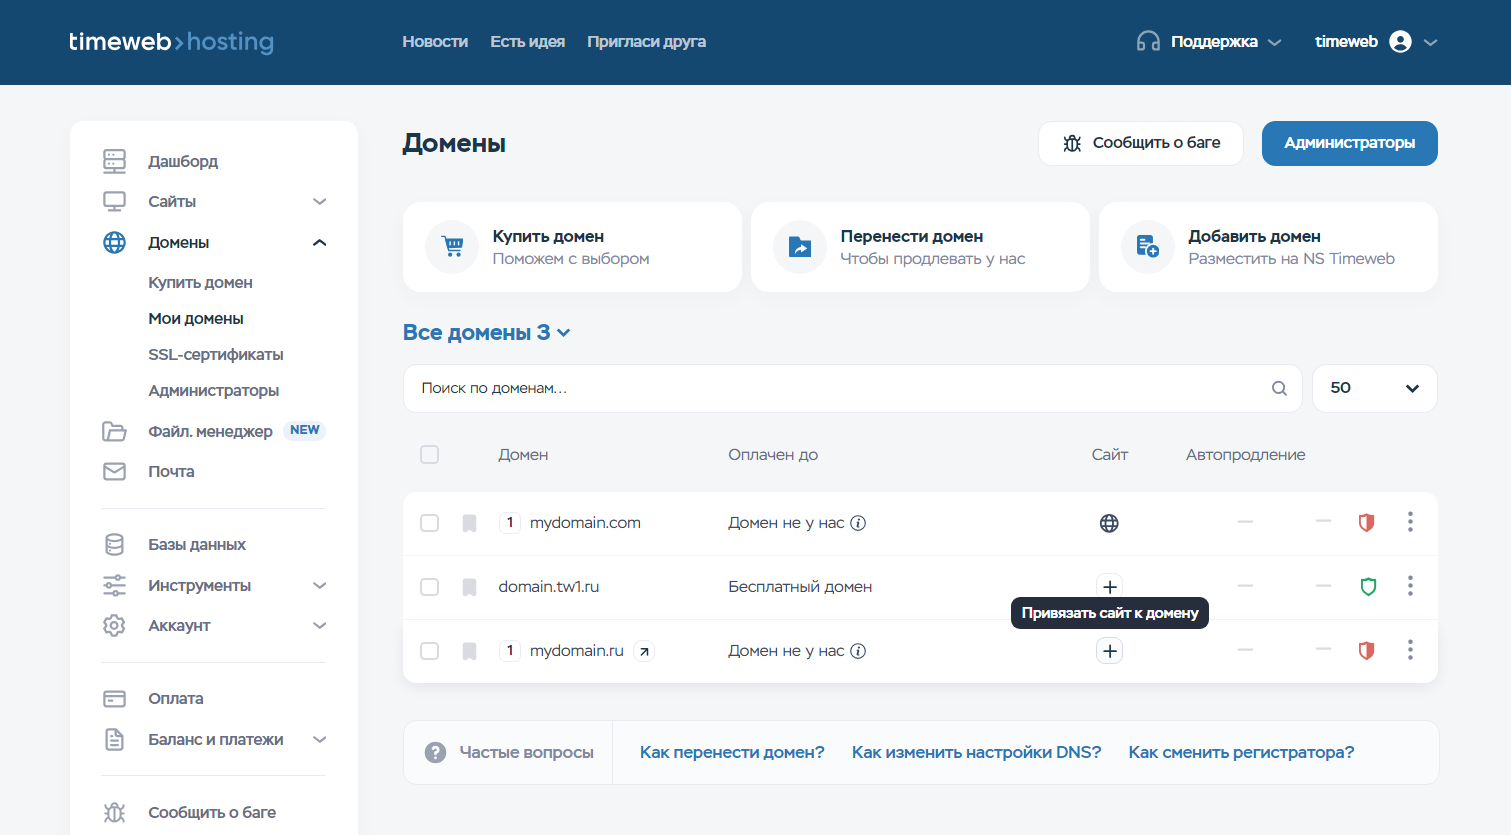Open external link arrow beside mydomain.ru

tap(645, 651)
